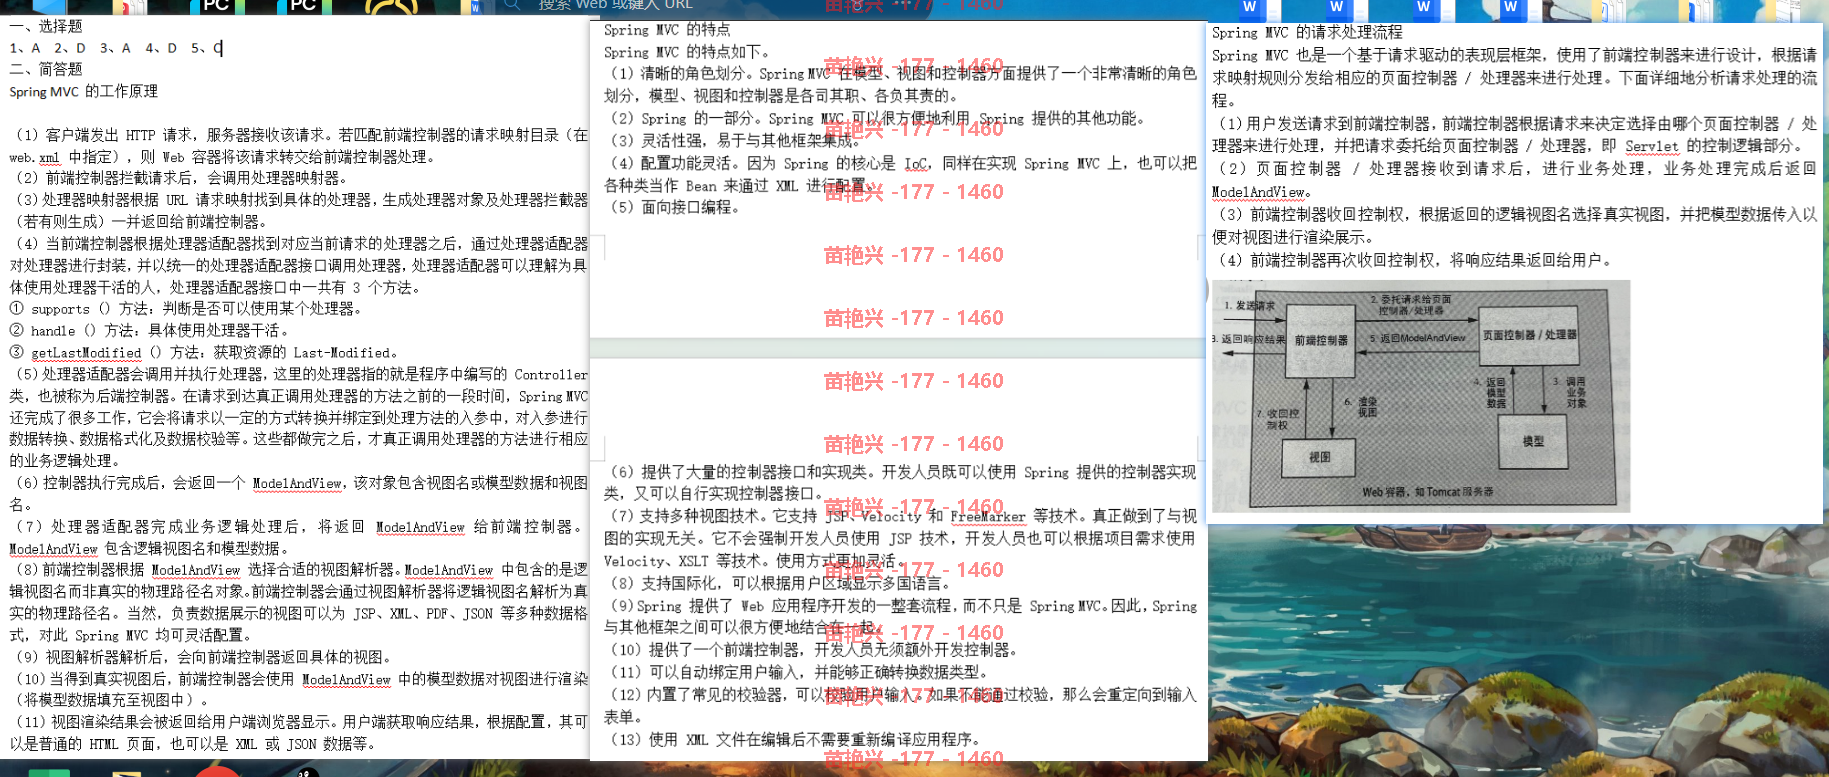Click the line (5) 面向接口编程
This screenshot has height=777, width=1829.
(x=675, y=208)
